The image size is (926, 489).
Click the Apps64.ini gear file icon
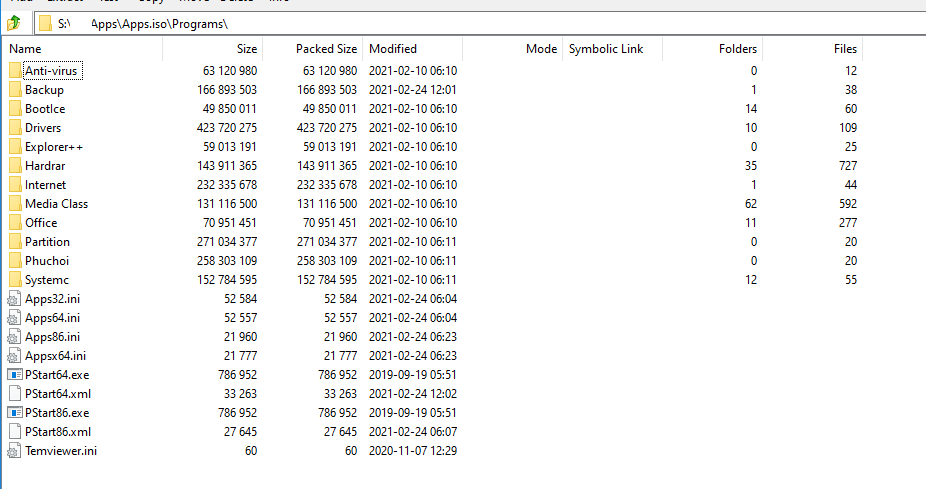(x=14, y=318)
